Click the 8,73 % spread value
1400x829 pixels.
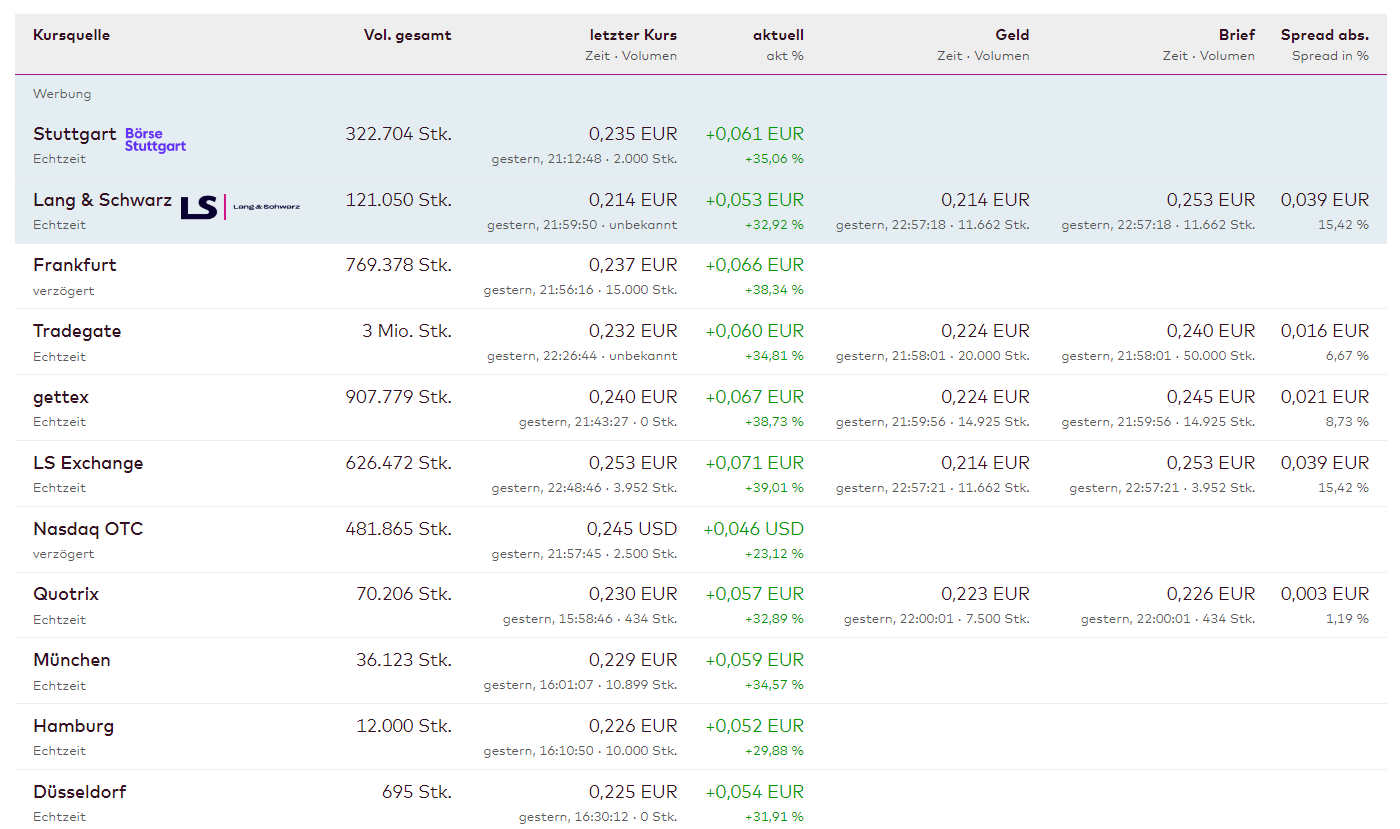coord(1347,422)
